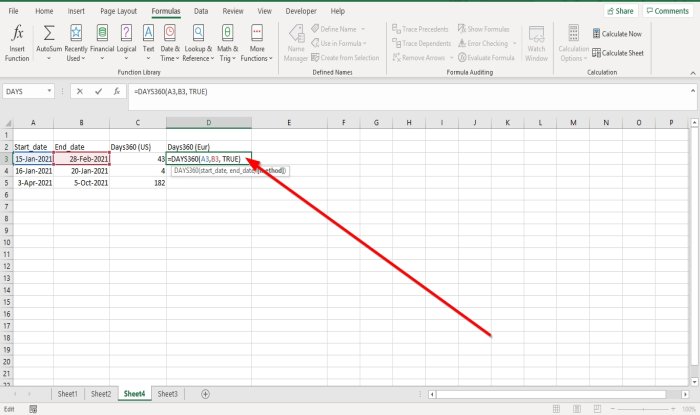The height and width of the screenshot is (415, 700).
Task: Click Use in Formula
Action: pos(338,43)
